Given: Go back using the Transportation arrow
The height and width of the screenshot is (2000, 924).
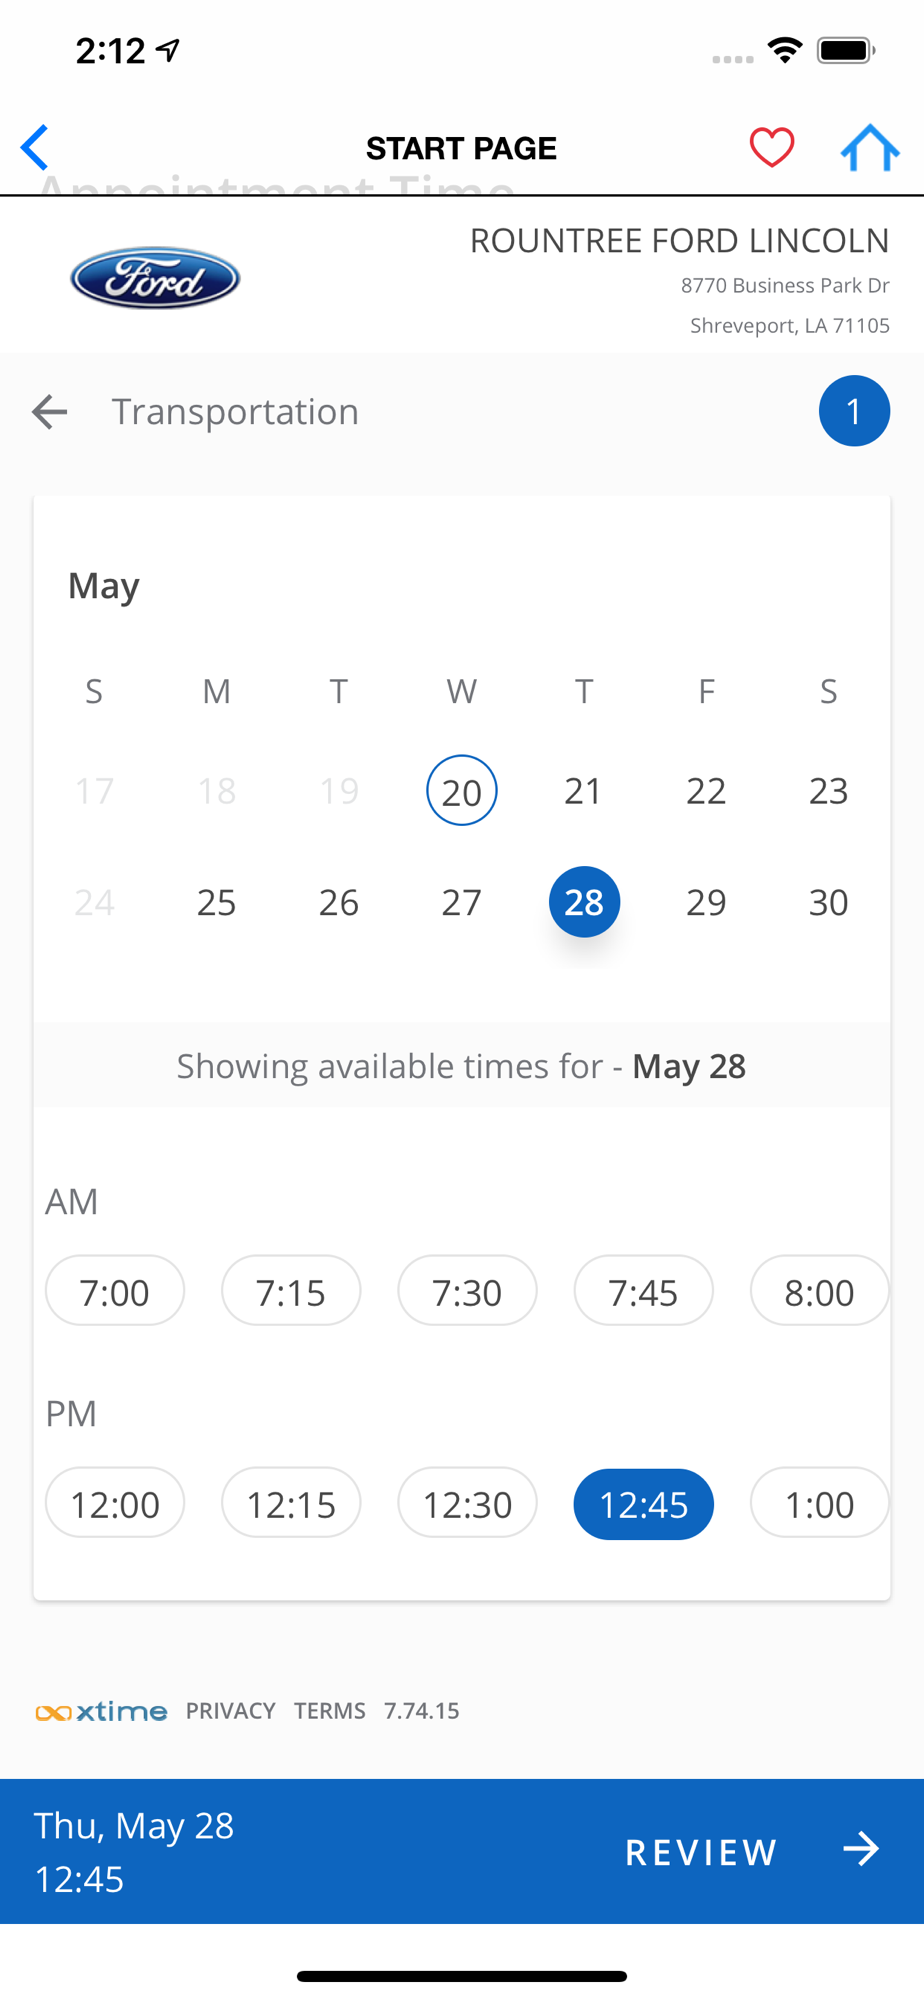Looking at the screenshot, I should pyautogui.click(x=49, y=411).
